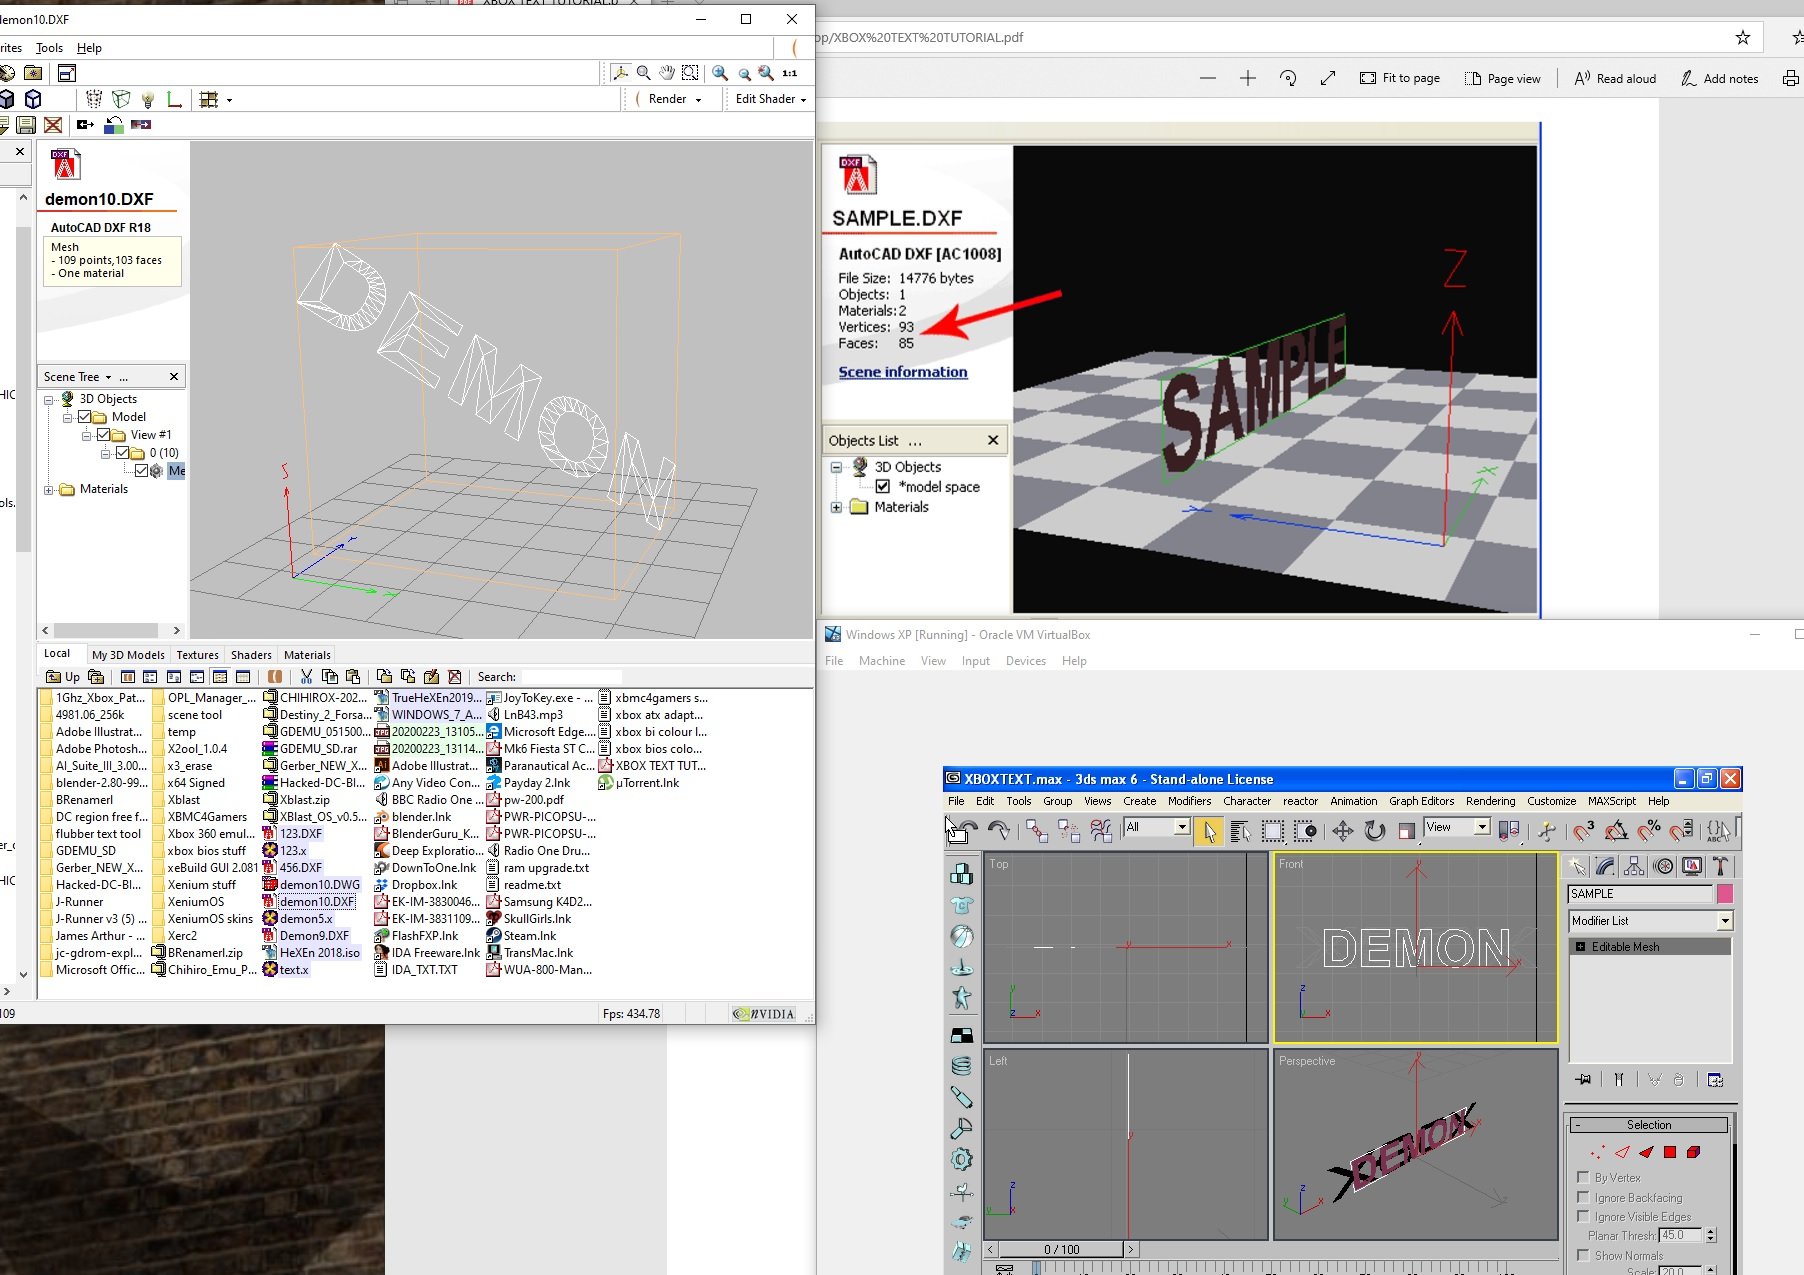Click the Redo arrow in 3ds max toolbar
The width and height of the screenshot is (1804, 1275).
[x=998, y=831]
